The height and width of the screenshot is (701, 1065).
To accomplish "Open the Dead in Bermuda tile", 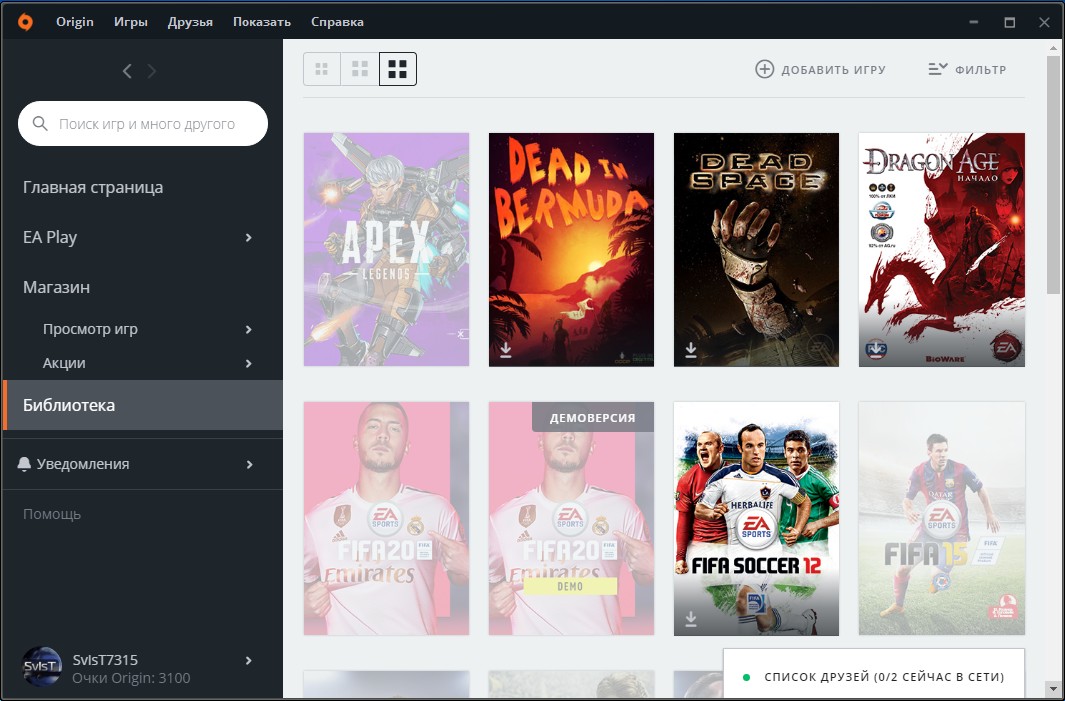I will coord(571,249).
